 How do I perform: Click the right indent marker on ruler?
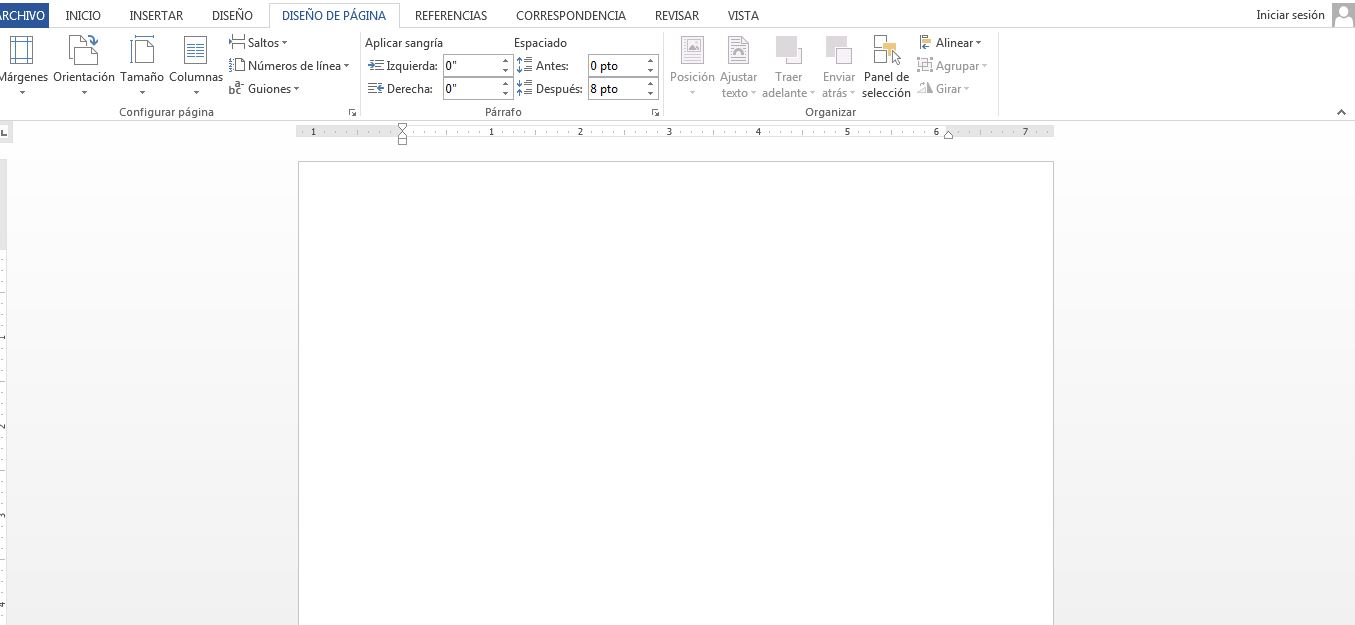948,135
